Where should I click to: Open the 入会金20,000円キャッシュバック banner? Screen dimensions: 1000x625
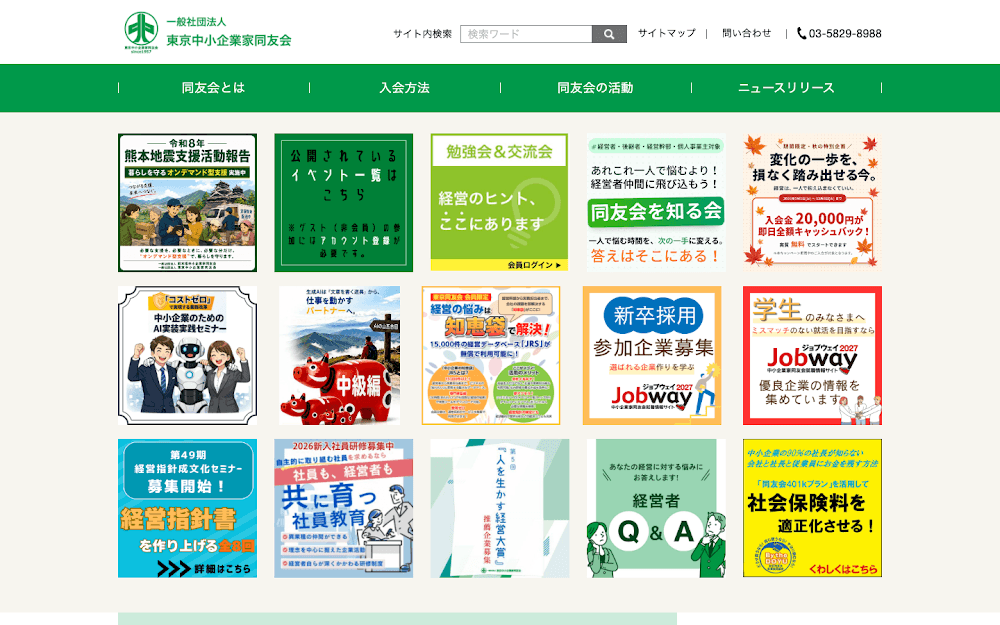812,203
